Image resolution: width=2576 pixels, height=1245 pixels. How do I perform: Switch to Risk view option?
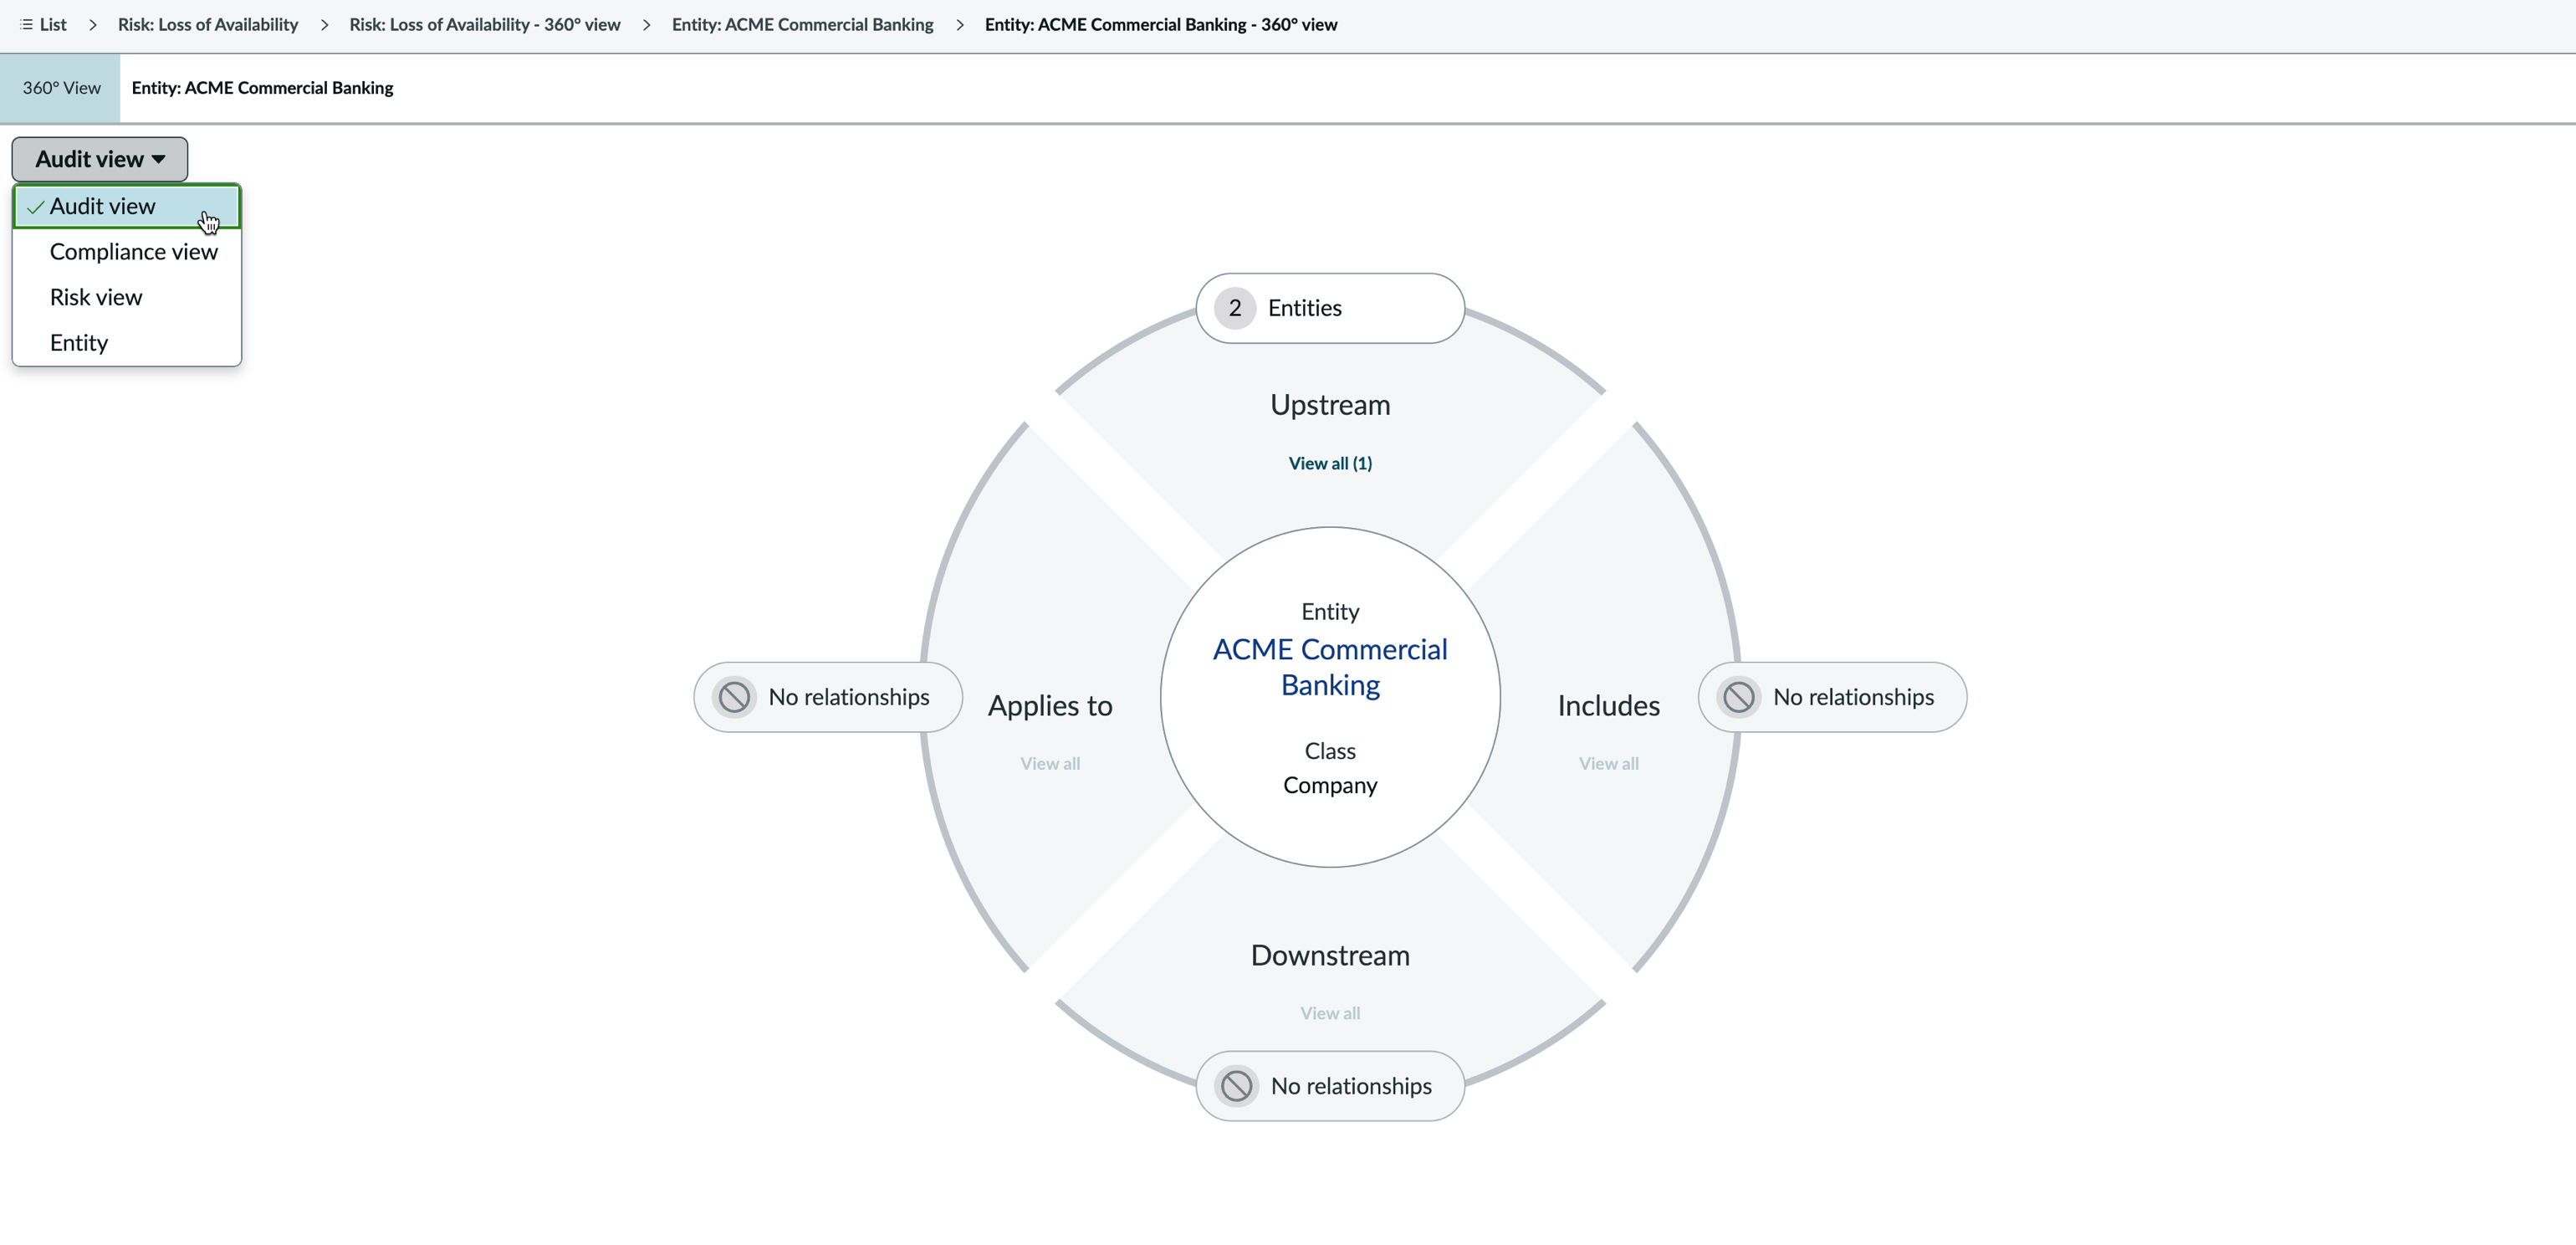pyautogui.click(x=127, y=297)
